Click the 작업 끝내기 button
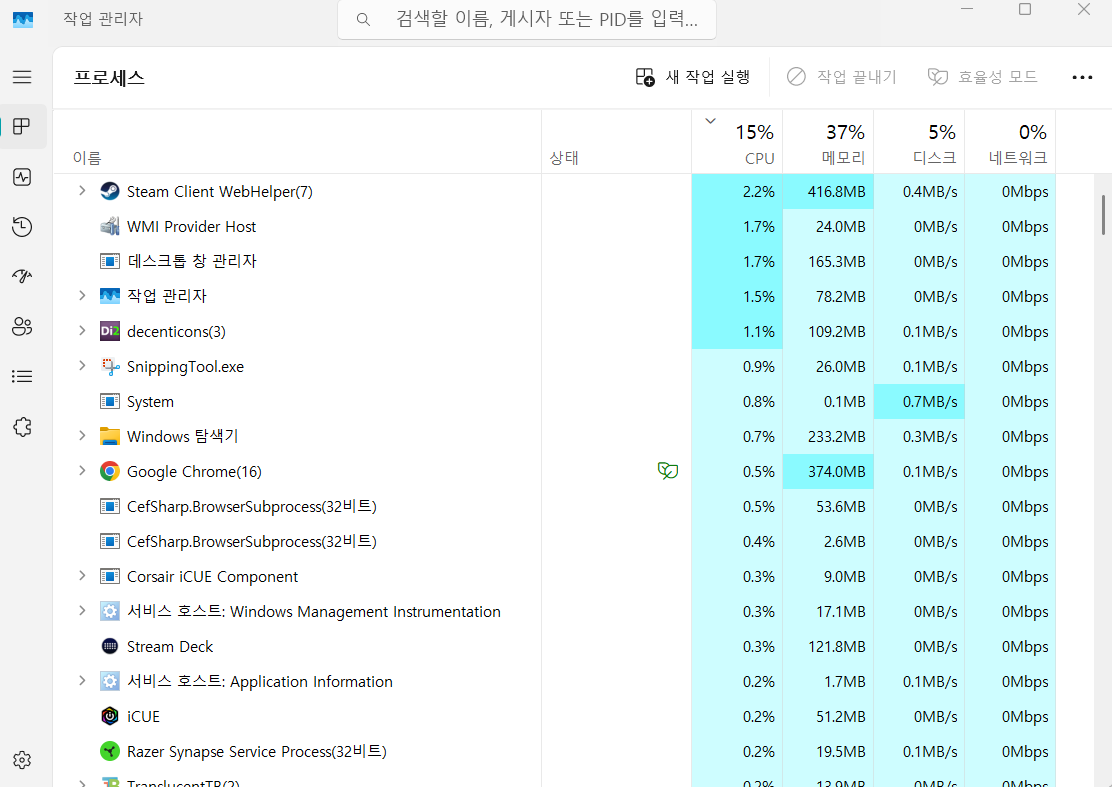The height and width of the screenshot is (787, 1112). point(842,77)
